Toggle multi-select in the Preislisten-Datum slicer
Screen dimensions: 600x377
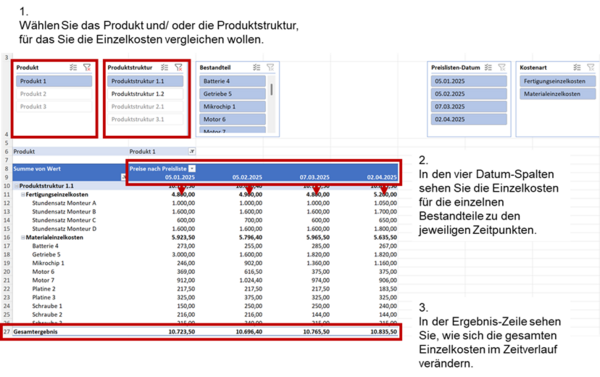(x=488, y=67)
